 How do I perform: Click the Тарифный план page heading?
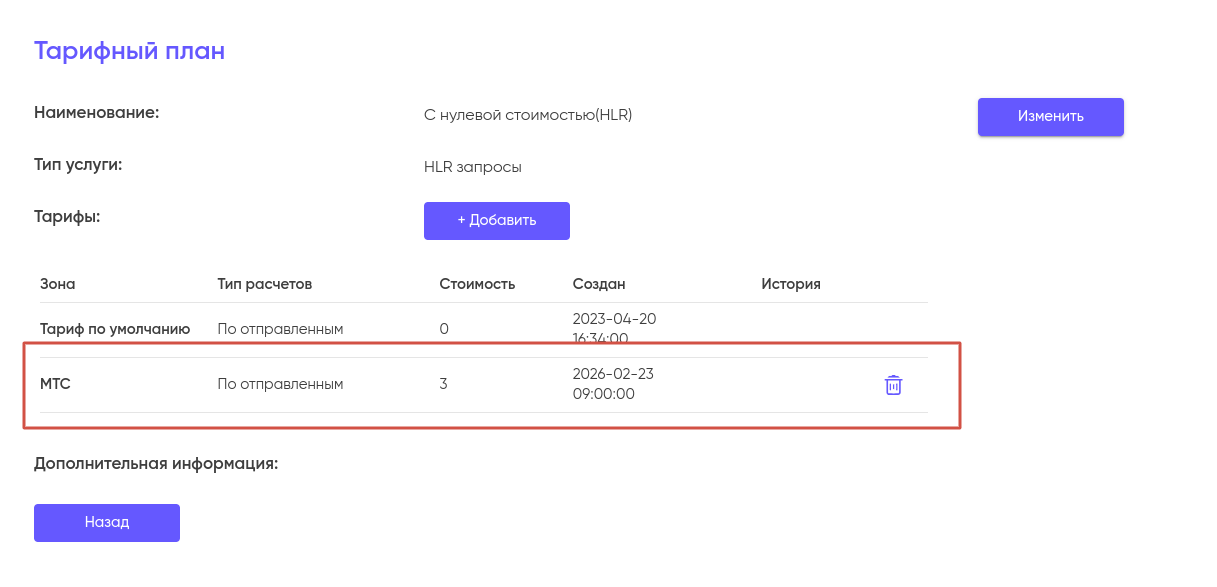(130, 51)
